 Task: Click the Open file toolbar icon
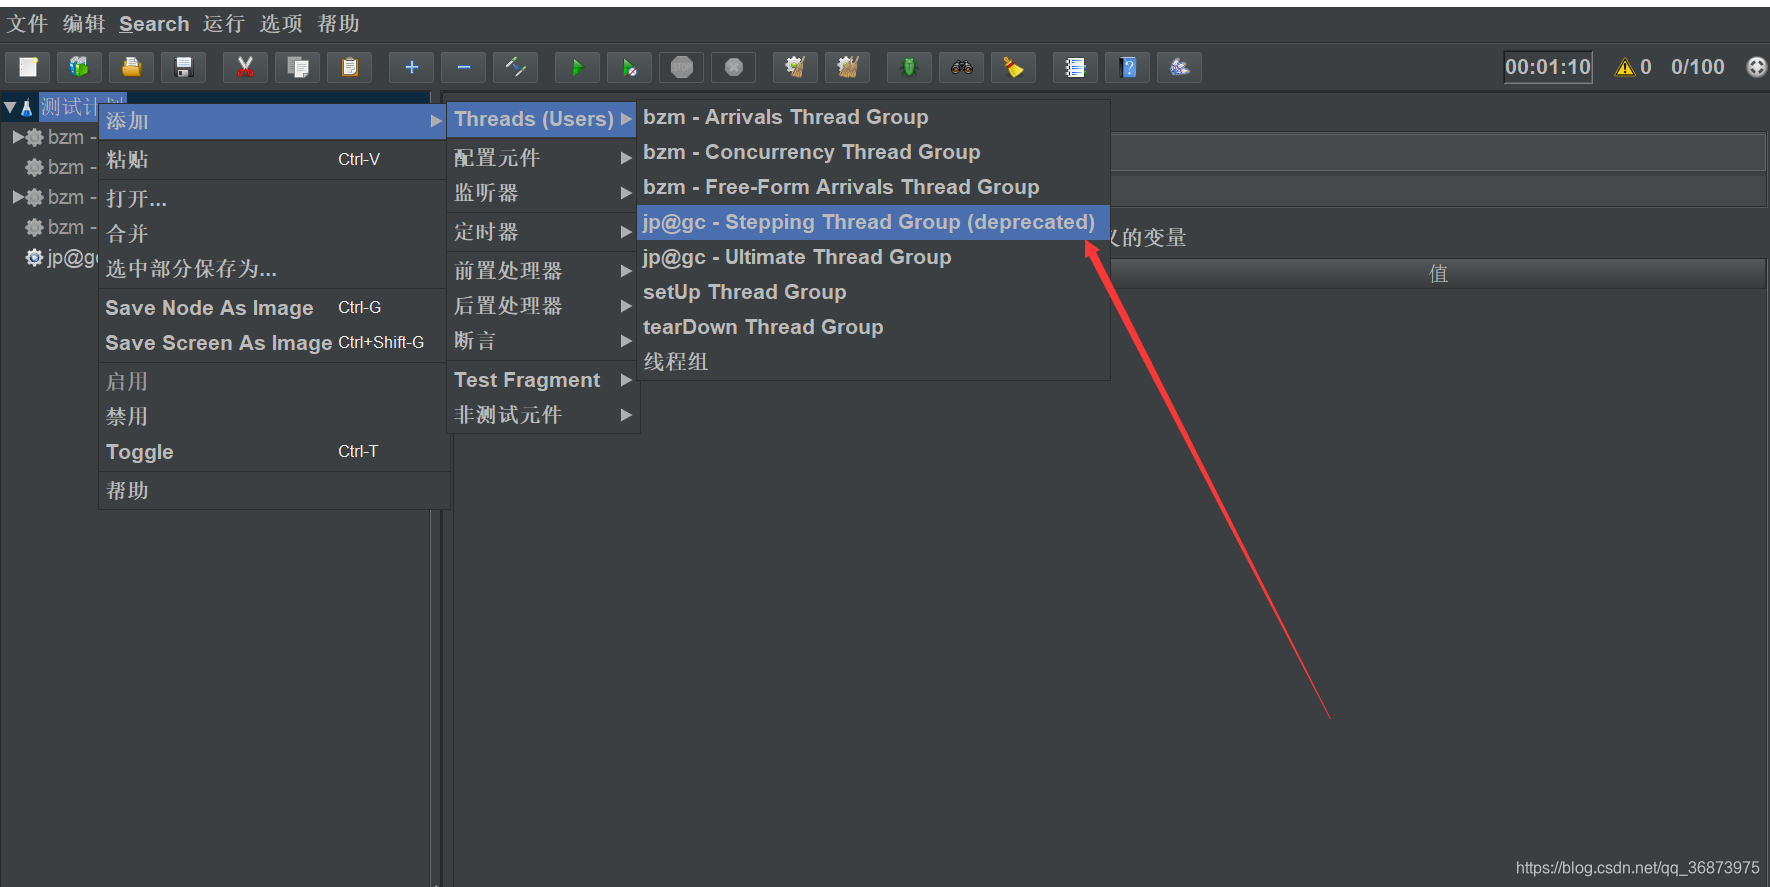(x=131, y=67)
